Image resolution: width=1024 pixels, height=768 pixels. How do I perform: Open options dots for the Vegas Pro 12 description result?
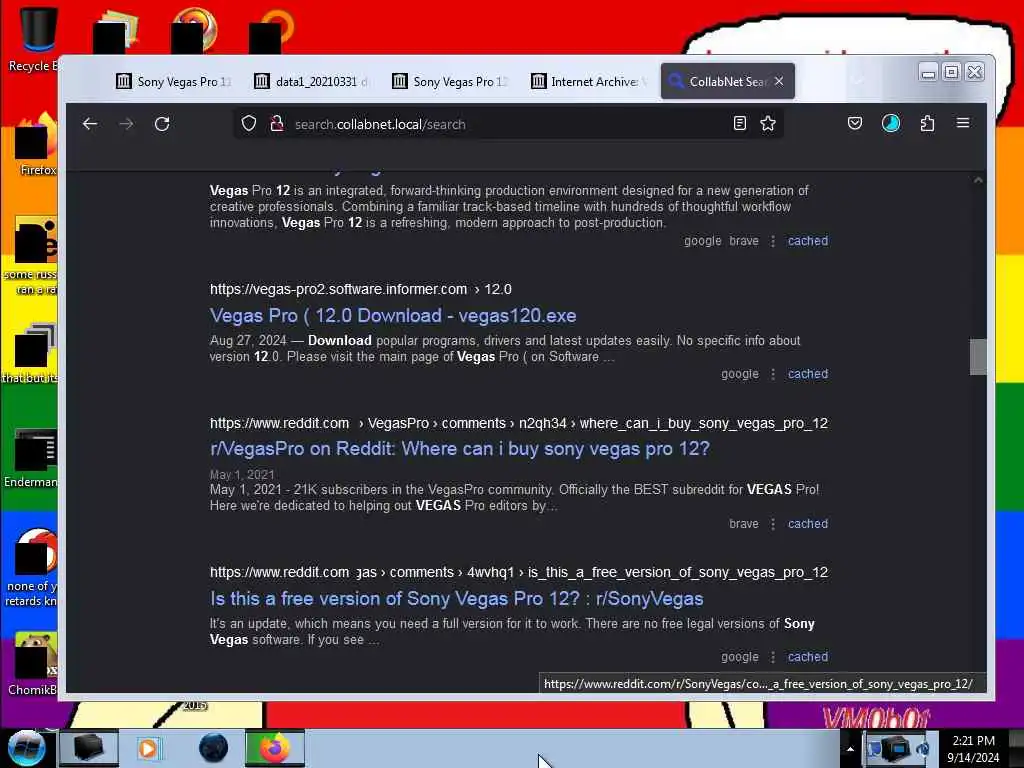pyautogui.click(x=773, y=241)
